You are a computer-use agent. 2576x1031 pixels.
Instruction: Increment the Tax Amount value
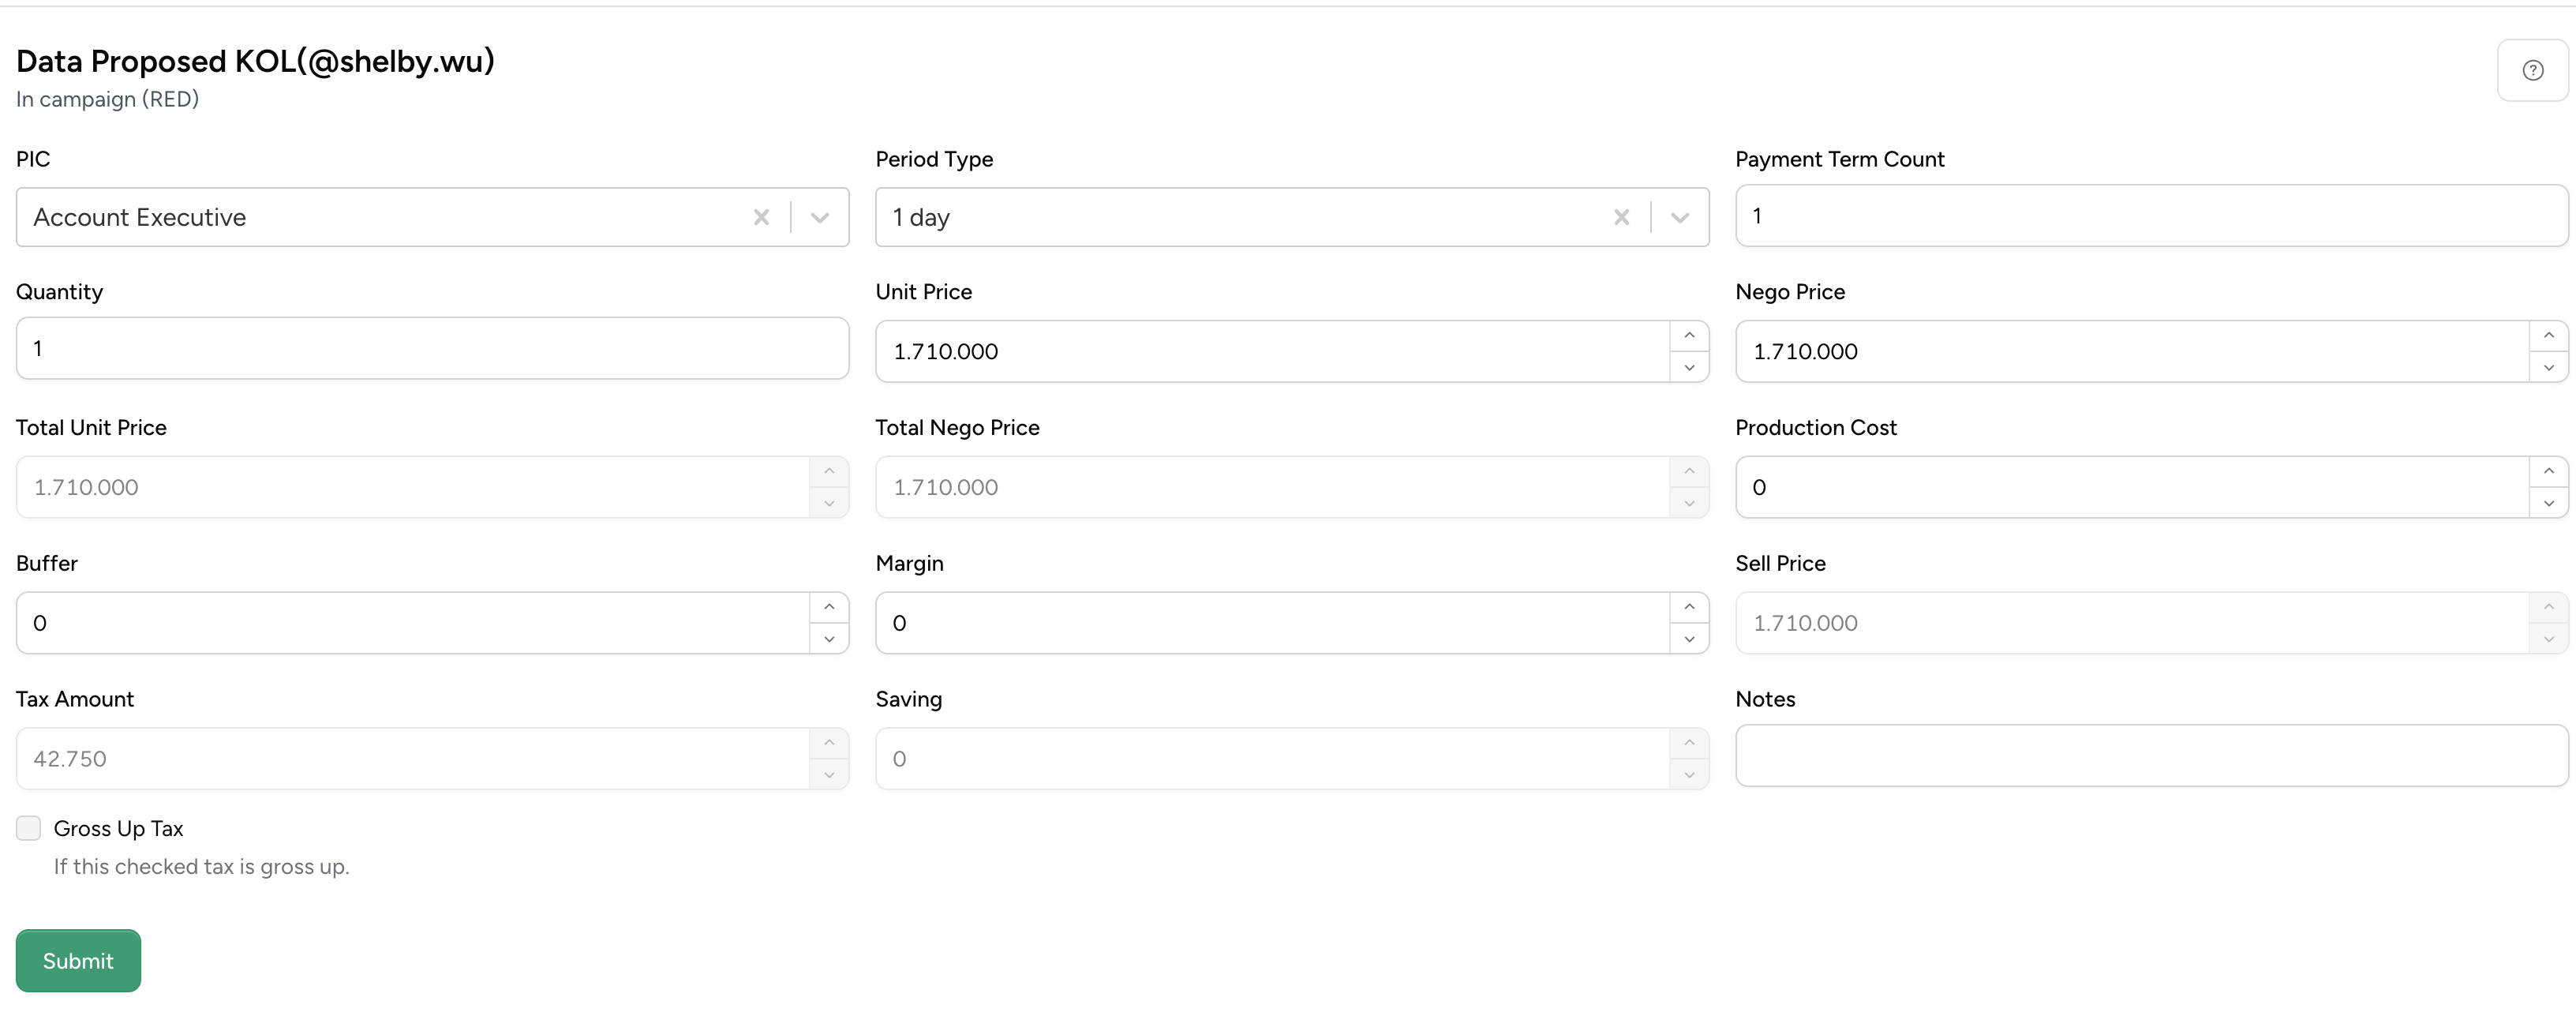pos(829,741)
